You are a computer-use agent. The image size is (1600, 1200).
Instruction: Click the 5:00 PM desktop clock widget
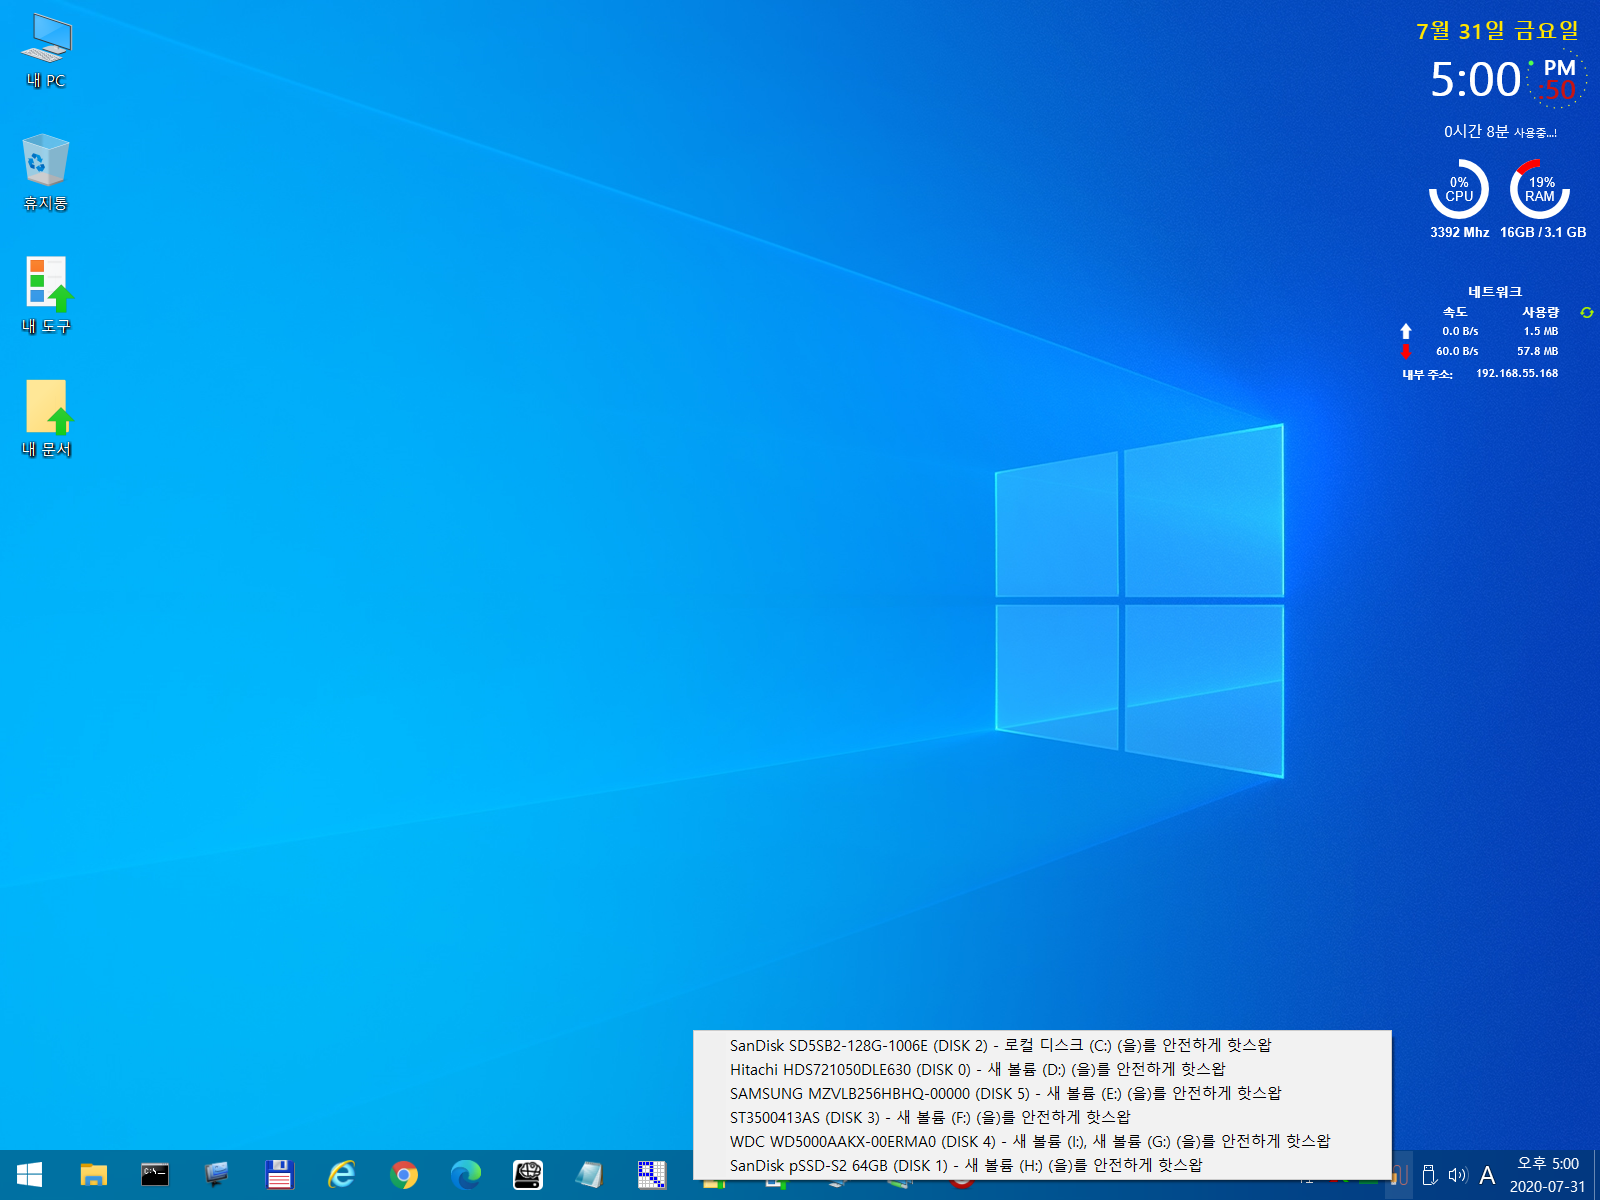[1507, 80]
